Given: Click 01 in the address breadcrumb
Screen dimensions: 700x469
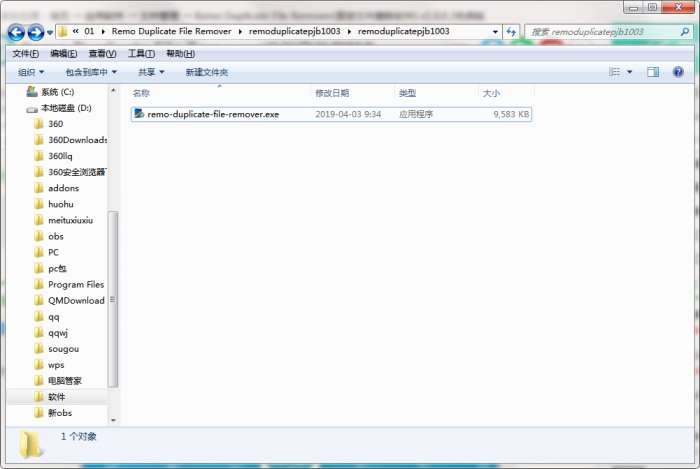Looking at the screenshot, I should click(x=89, y=31).
